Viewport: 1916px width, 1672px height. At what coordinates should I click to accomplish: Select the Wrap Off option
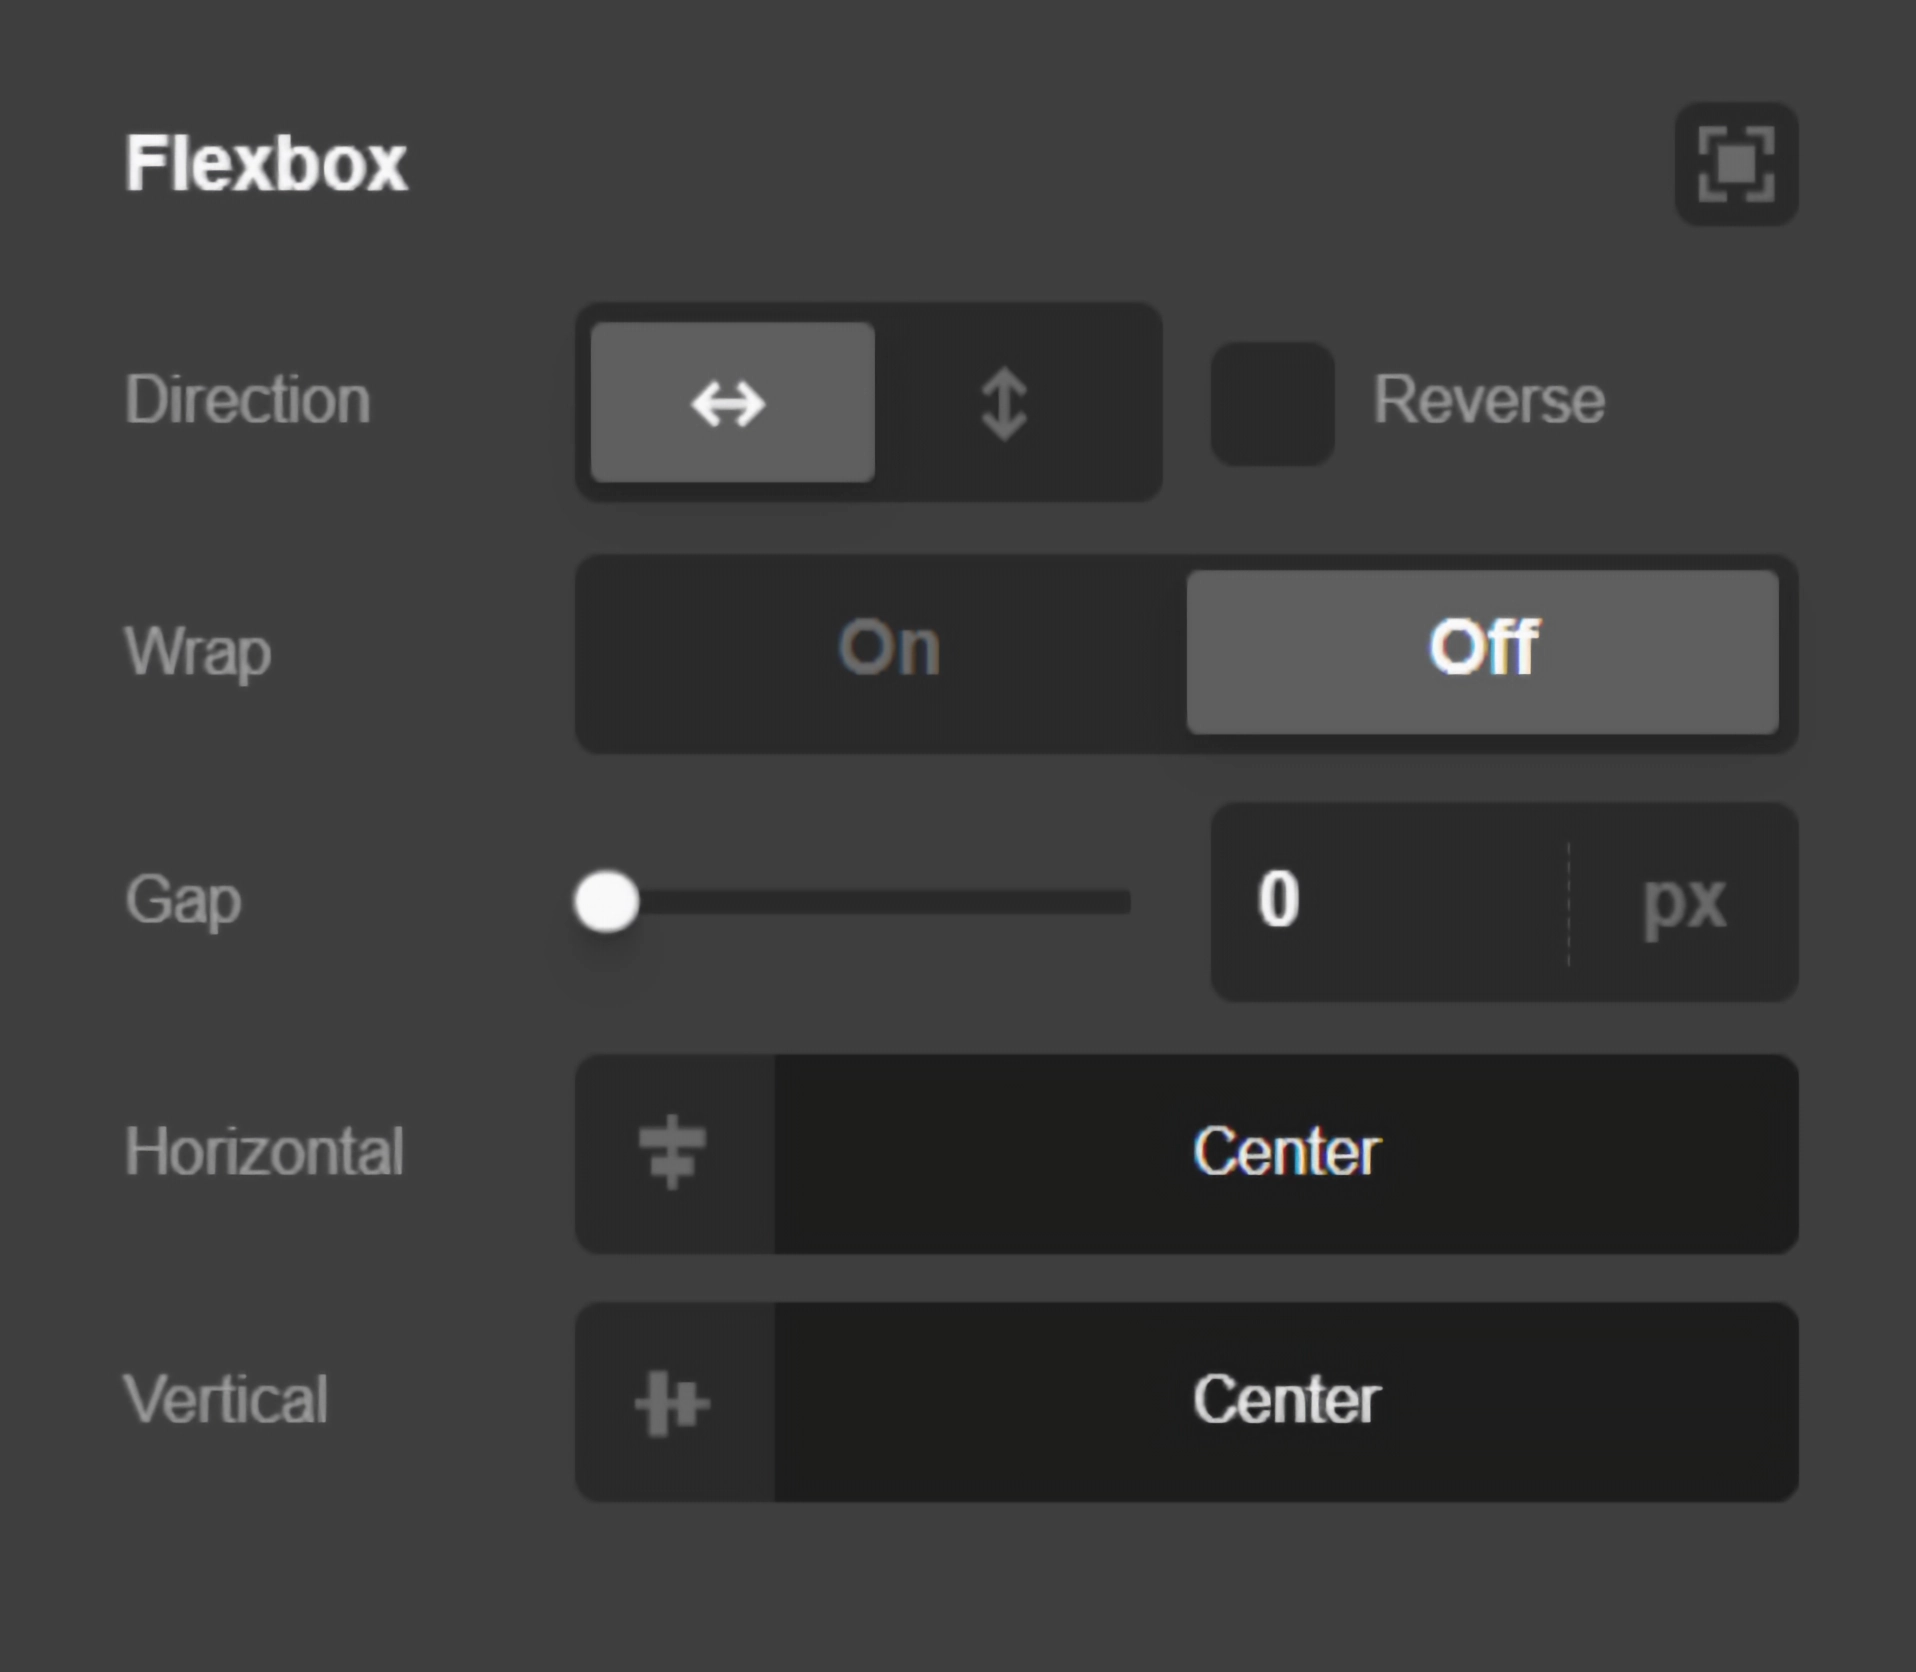[1482, 651]
